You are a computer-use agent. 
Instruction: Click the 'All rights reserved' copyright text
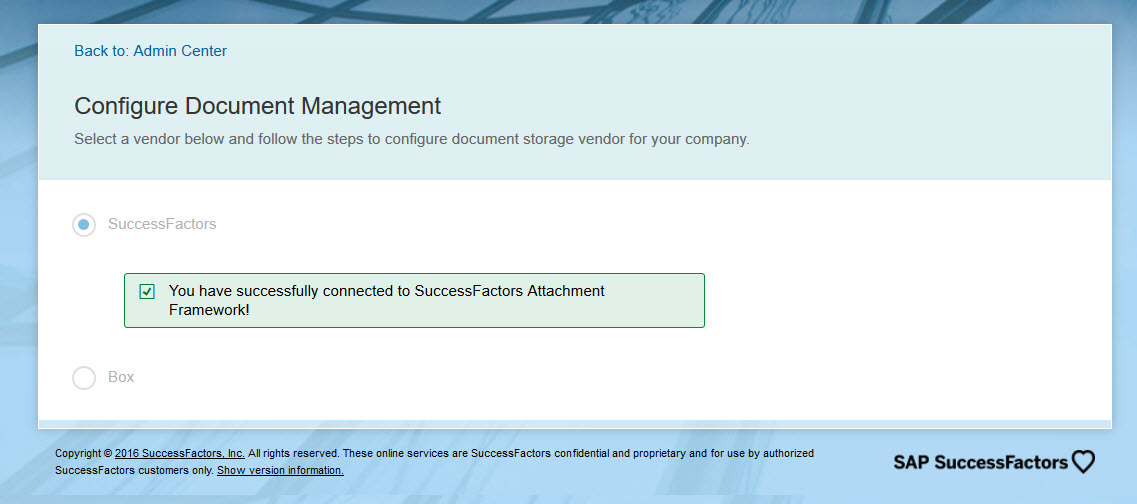(x=293, y=453)
